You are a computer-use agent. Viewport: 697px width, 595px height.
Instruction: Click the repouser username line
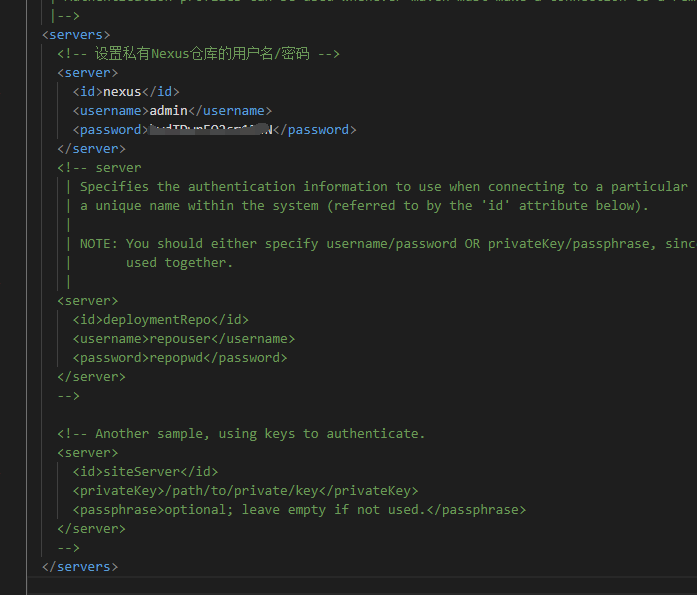tap(184, 339)
